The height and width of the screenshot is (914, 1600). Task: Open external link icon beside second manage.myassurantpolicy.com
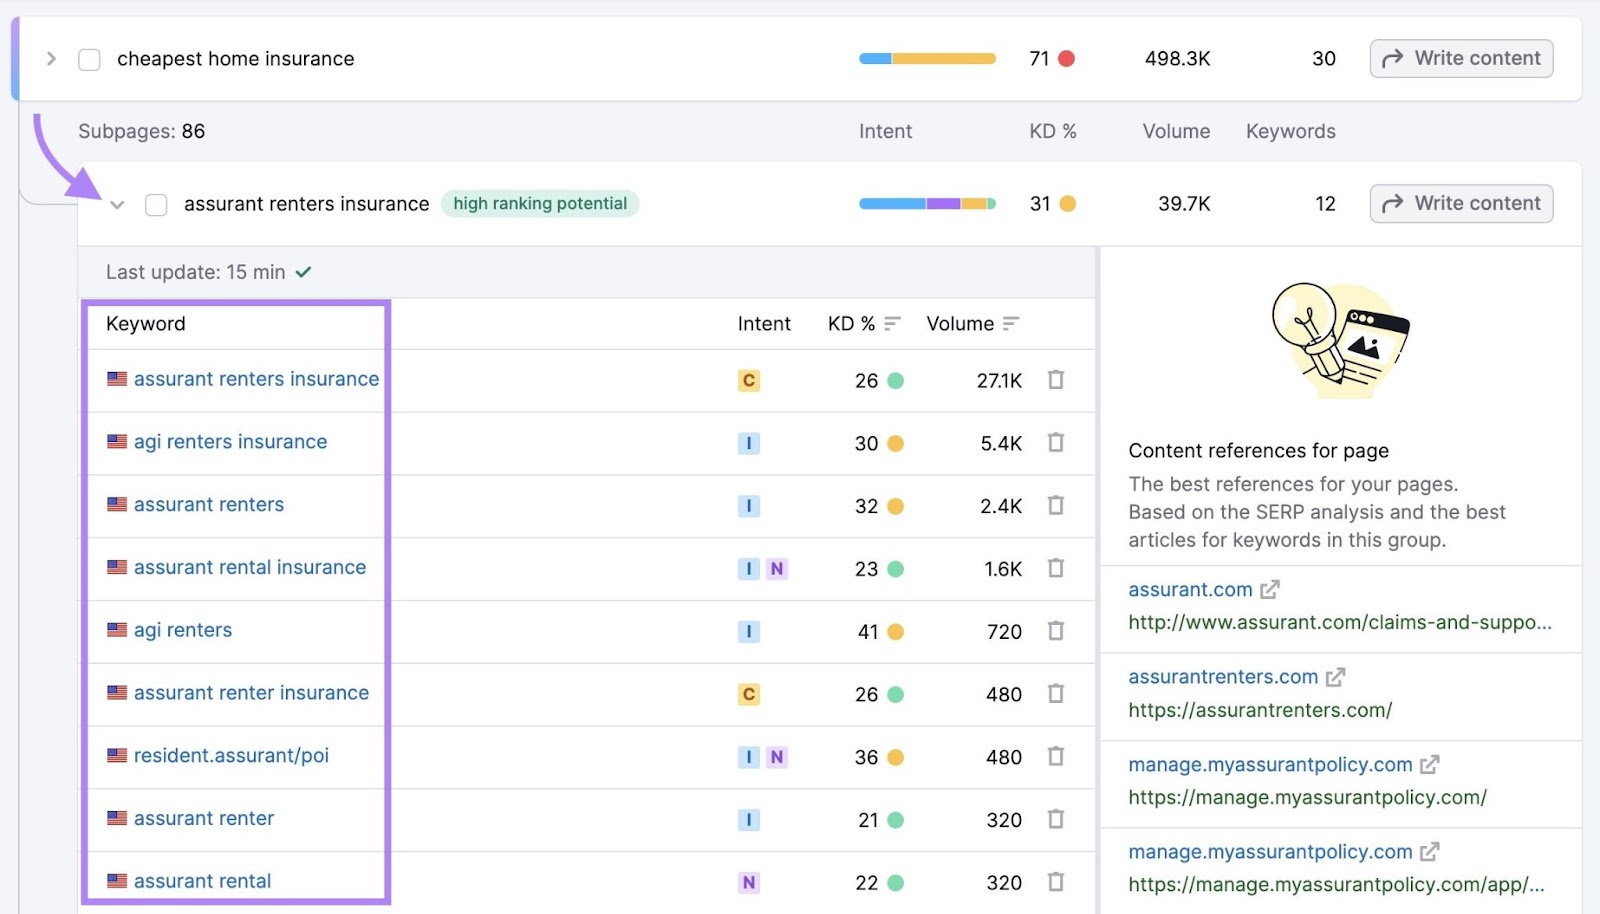[1430, 852]
